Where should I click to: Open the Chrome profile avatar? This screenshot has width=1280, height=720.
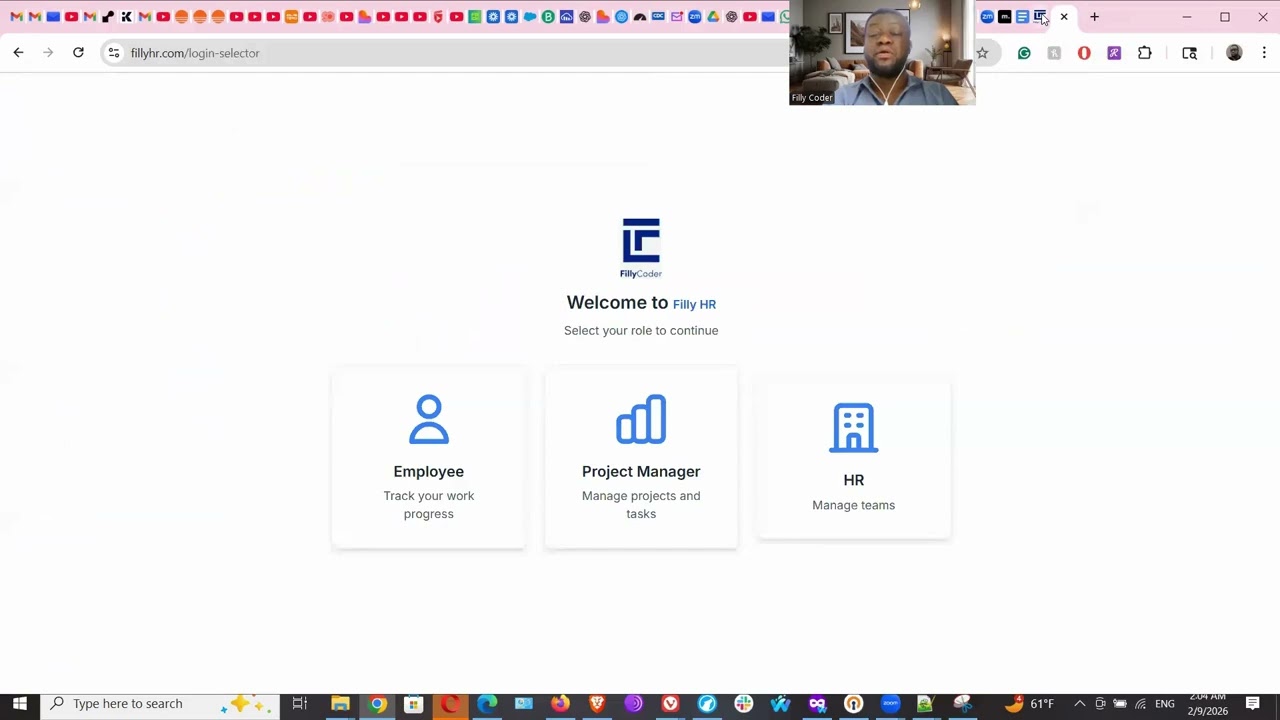click(x=1234, y=53)
